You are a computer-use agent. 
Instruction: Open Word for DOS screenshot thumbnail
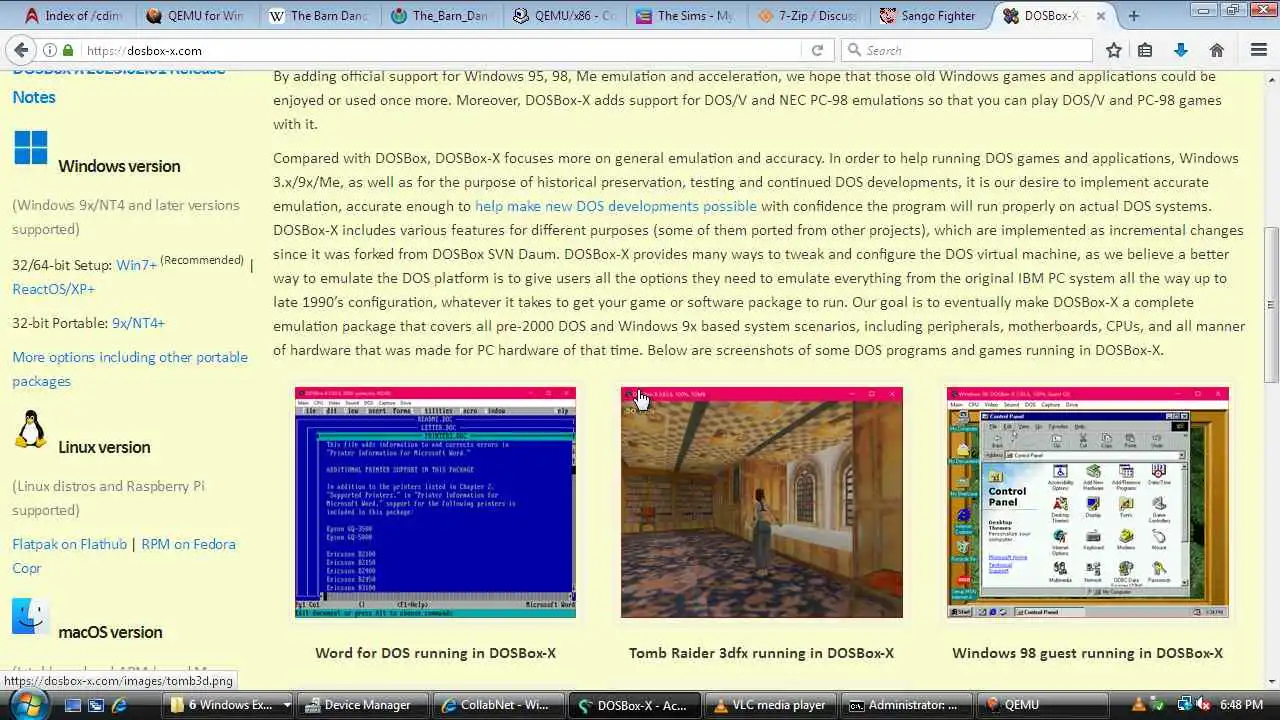[x=435, y=502]
